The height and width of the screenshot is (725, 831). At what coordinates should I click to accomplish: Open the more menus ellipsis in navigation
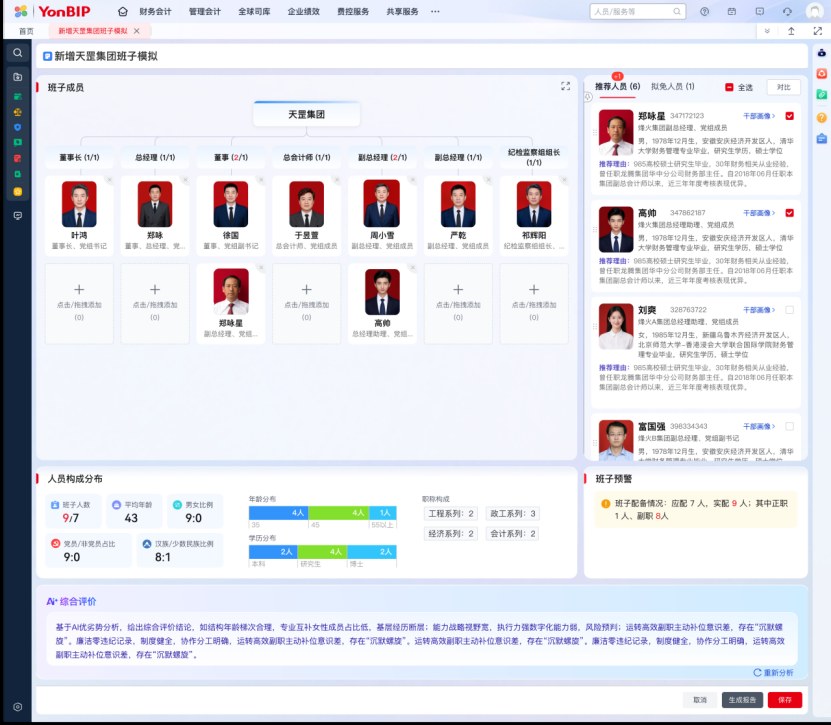click(x=435, y=11)
